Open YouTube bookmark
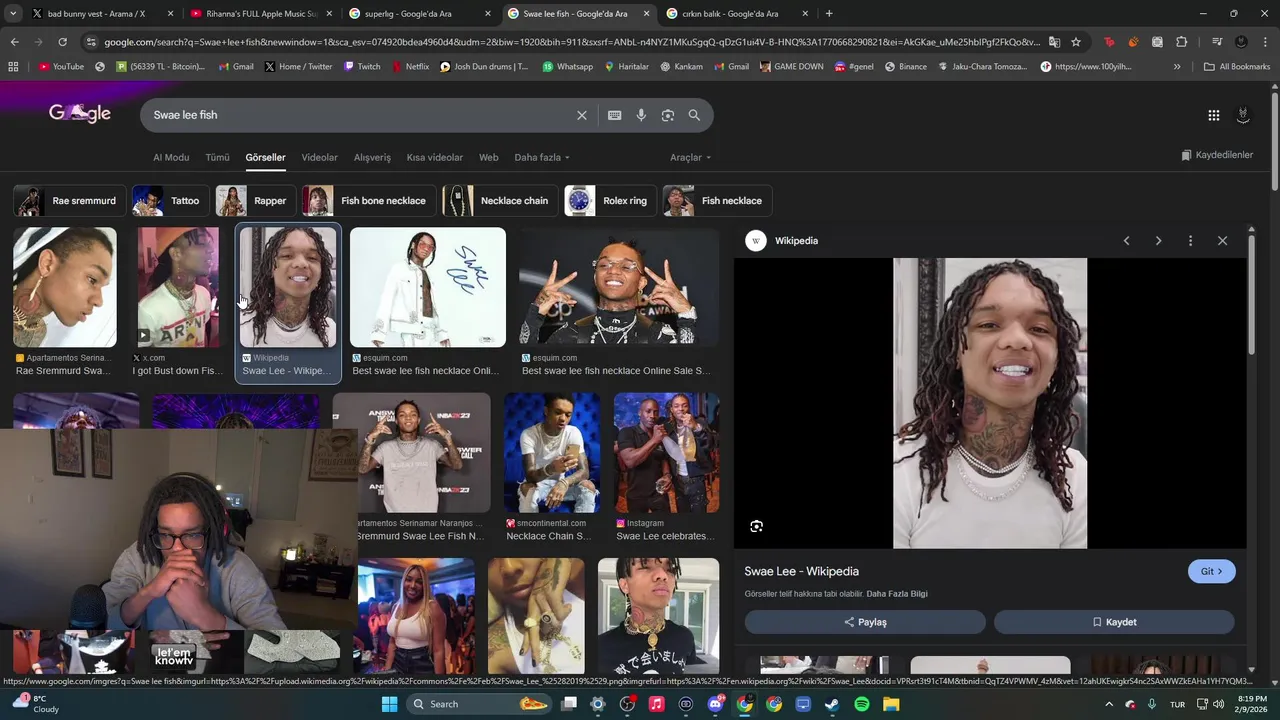 tap(61, 67)
